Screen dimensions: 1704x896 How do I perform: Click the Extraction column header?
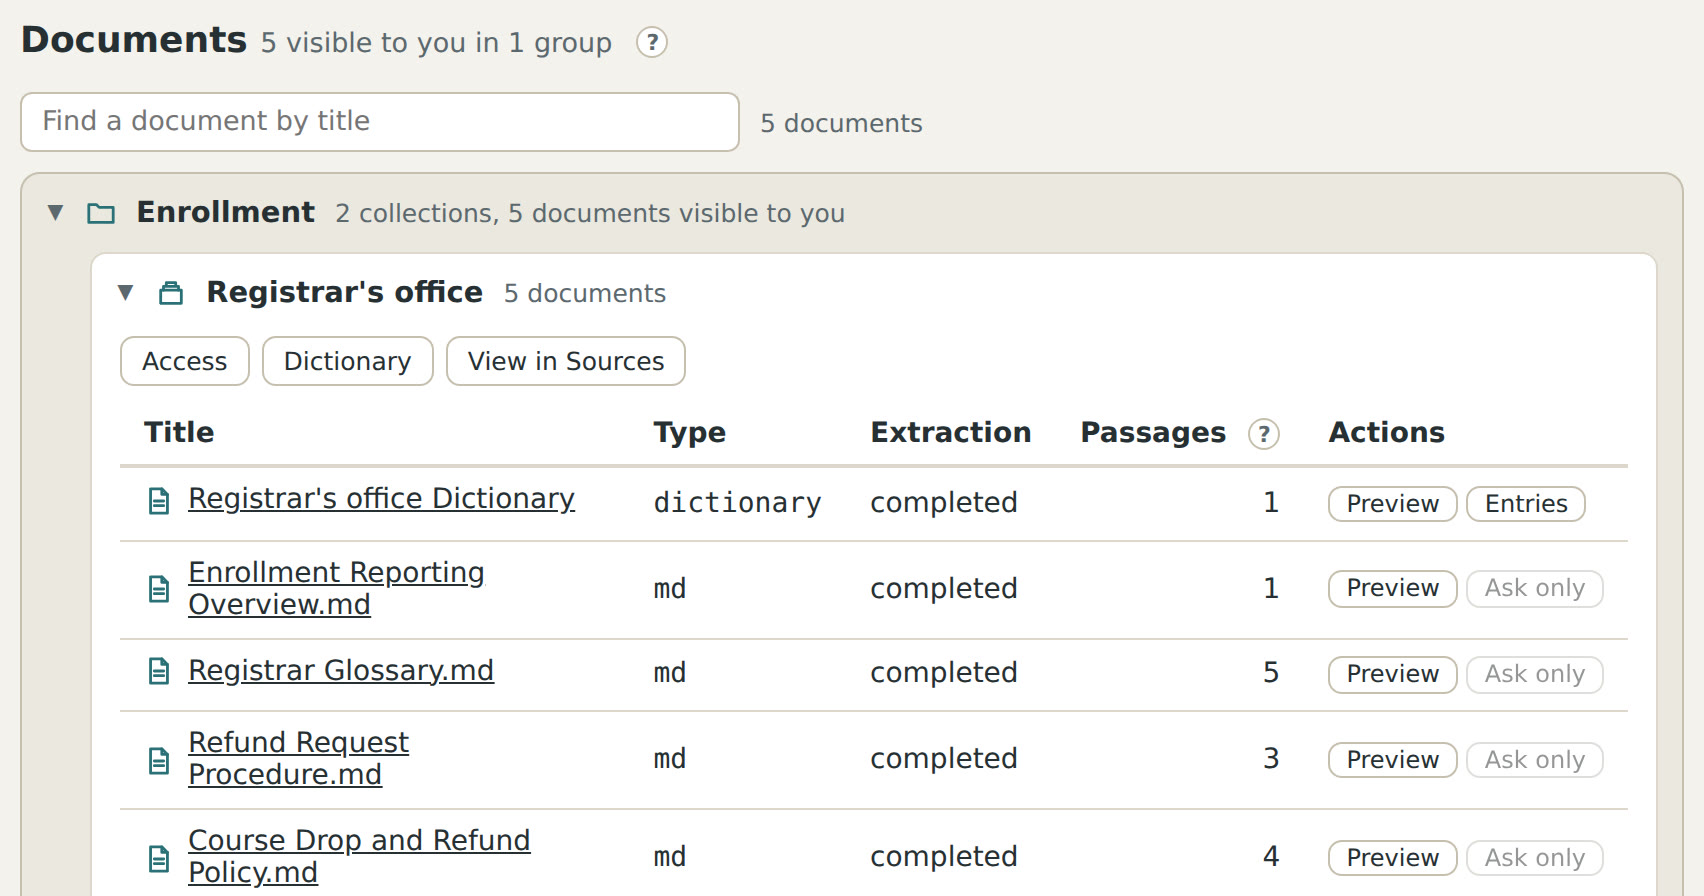(951, 432)
